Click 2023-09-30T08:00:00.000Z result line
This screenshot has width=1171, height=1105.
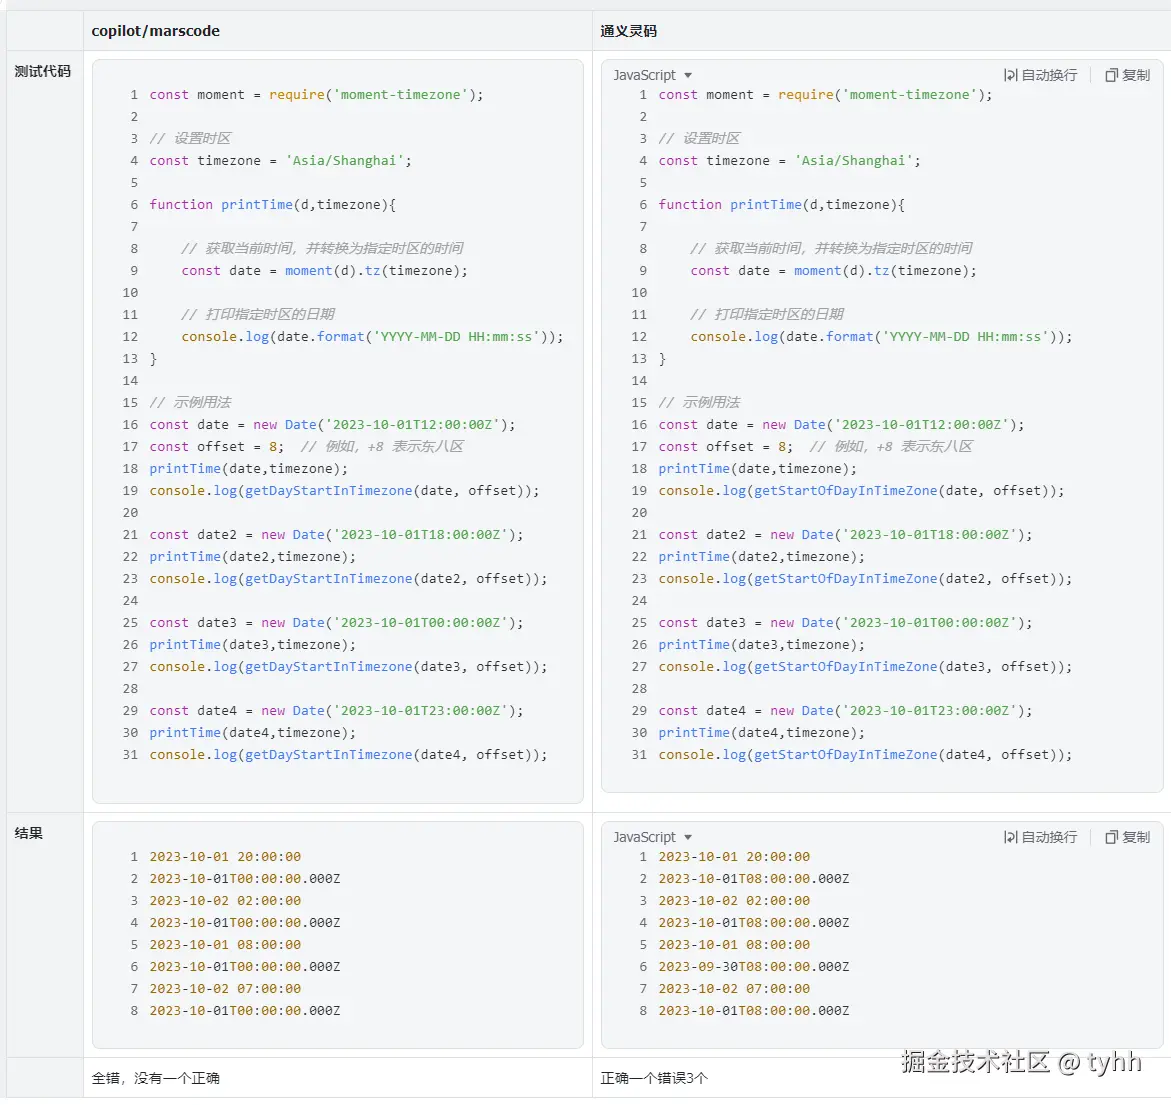(x=754, y=967)
